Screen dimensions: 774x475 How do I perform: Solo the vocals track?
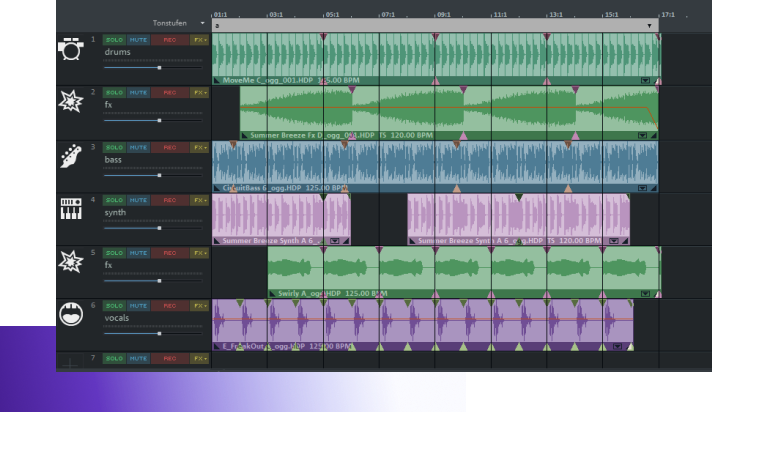point(114,306)
